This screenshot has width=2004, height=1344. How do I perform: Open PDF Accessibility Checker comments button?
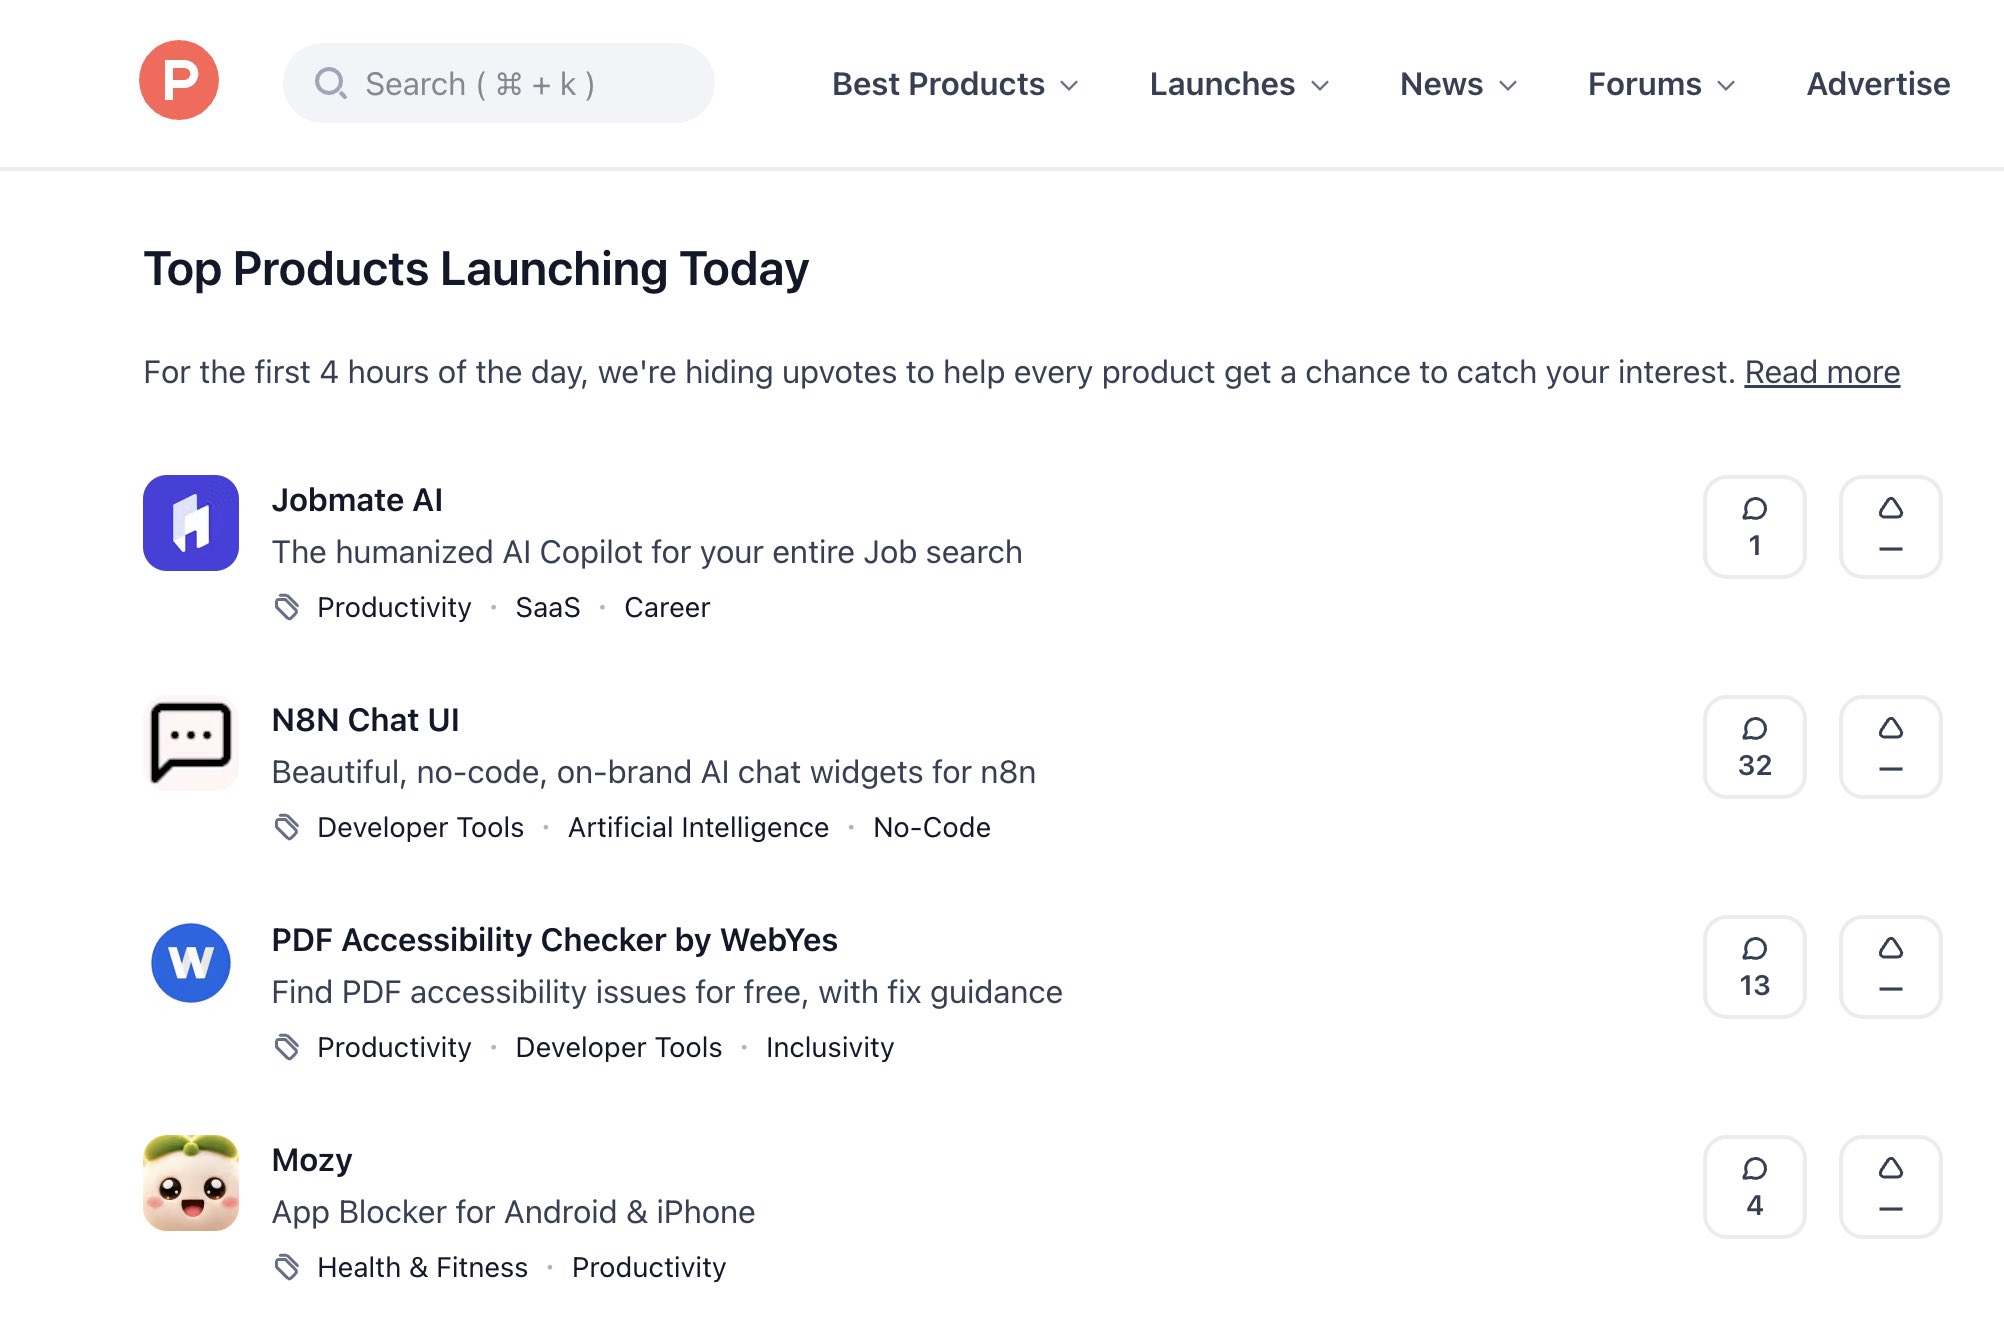click(x=1754, y=967)
